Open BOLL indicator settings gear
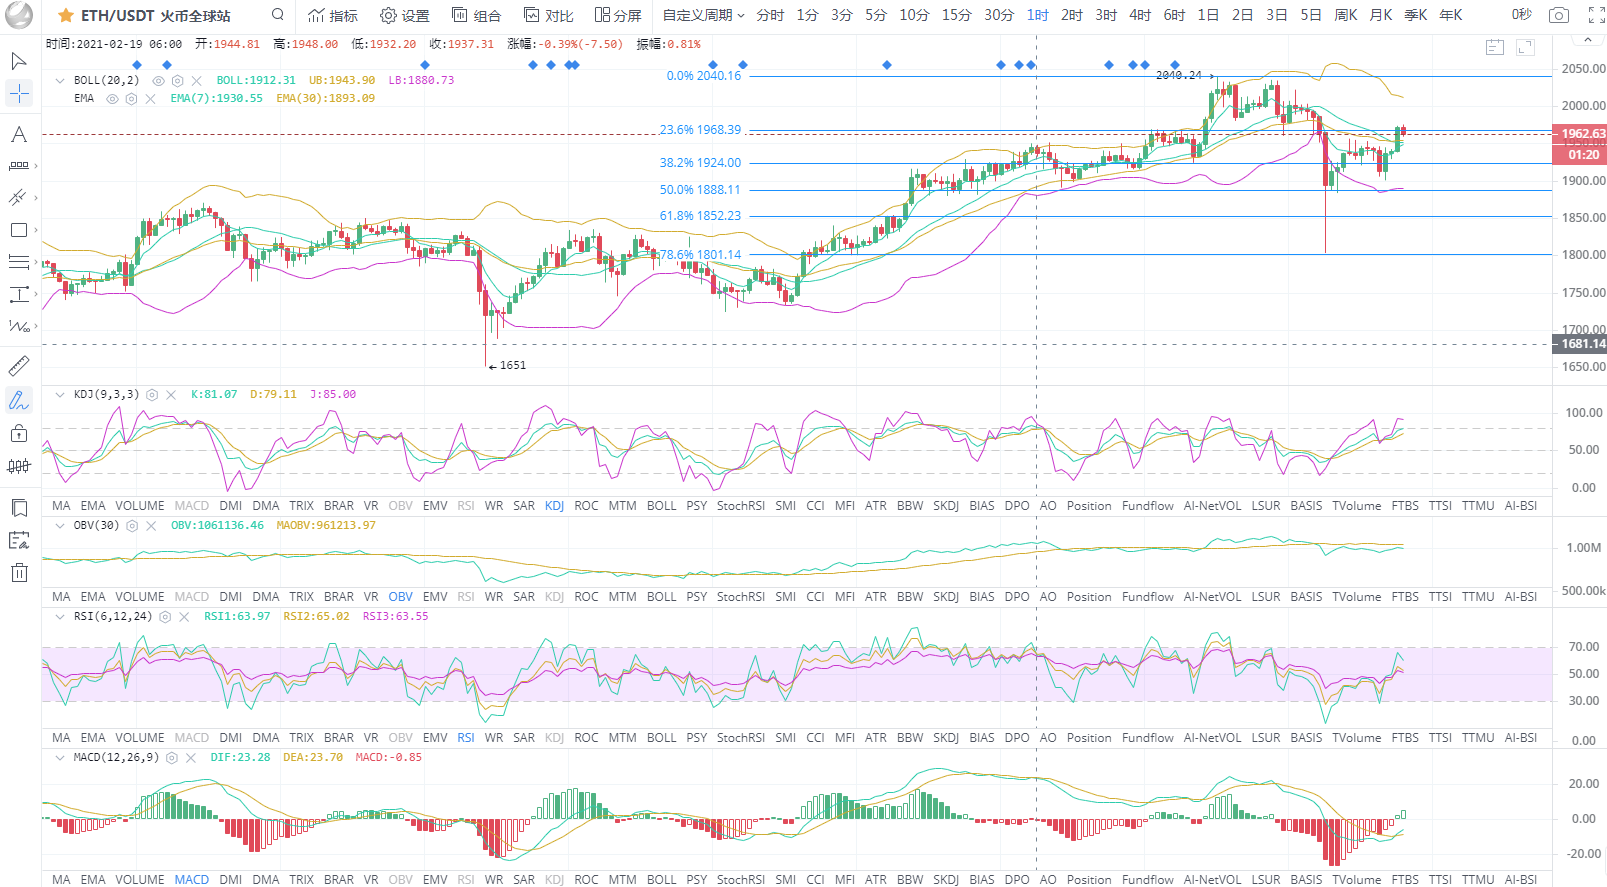 tap(177, 81)
